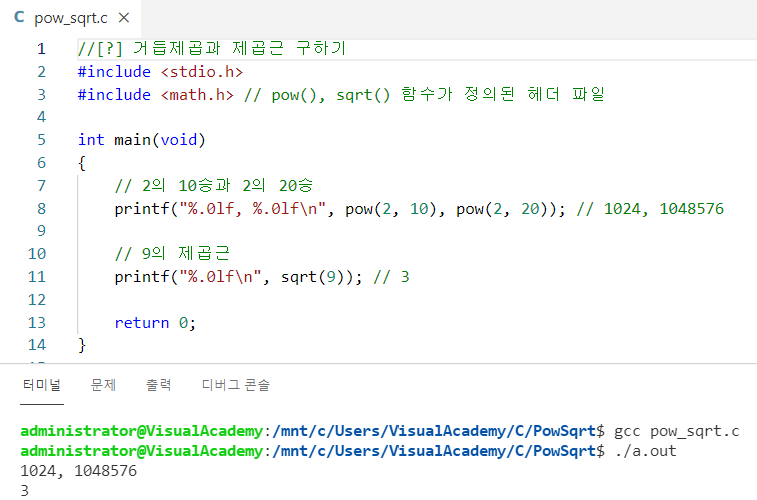Show the 출력 panel tab
757x500 pixels.
[x=158, y=385]
